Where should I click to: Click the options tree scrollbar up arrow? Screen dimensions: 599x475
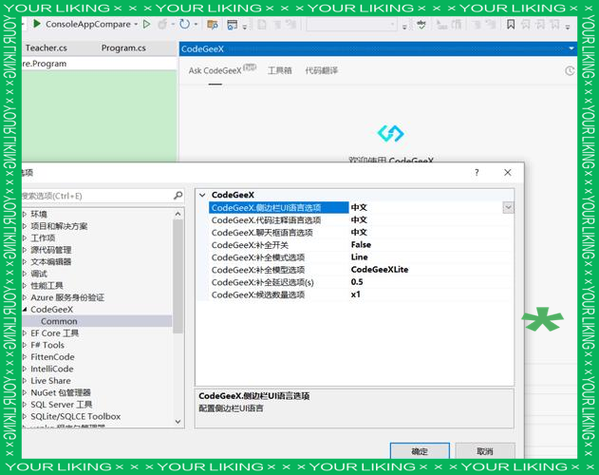(178, 214)
